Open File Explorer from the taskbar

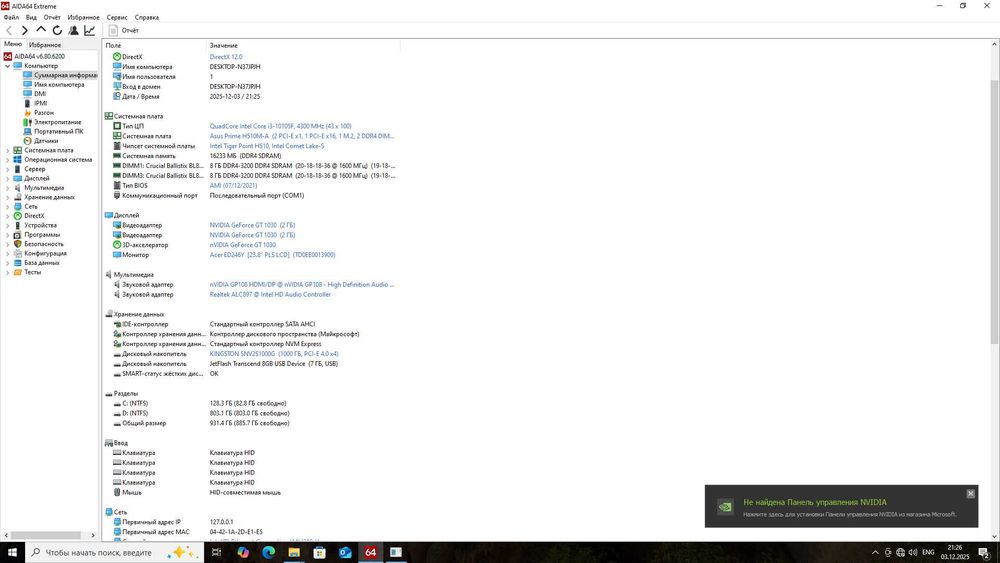(294, 552)
